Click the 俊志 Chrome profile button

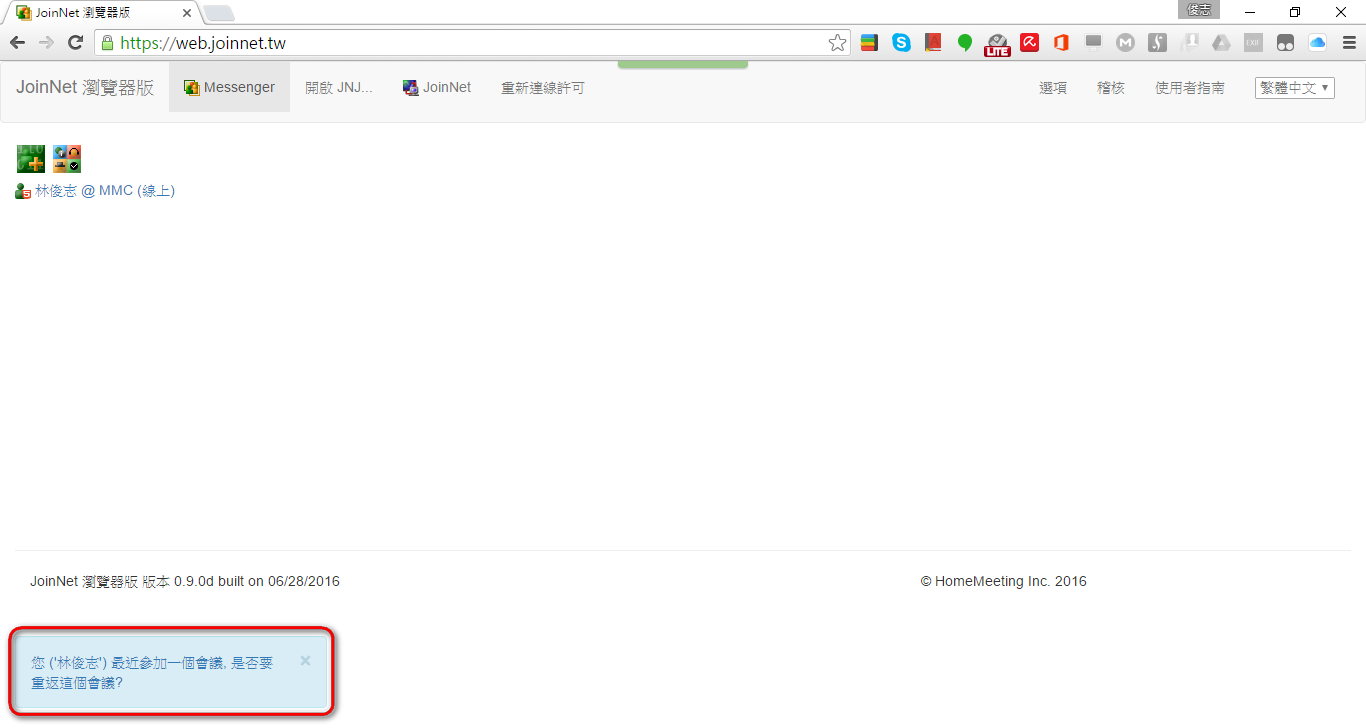(1200, 9)
